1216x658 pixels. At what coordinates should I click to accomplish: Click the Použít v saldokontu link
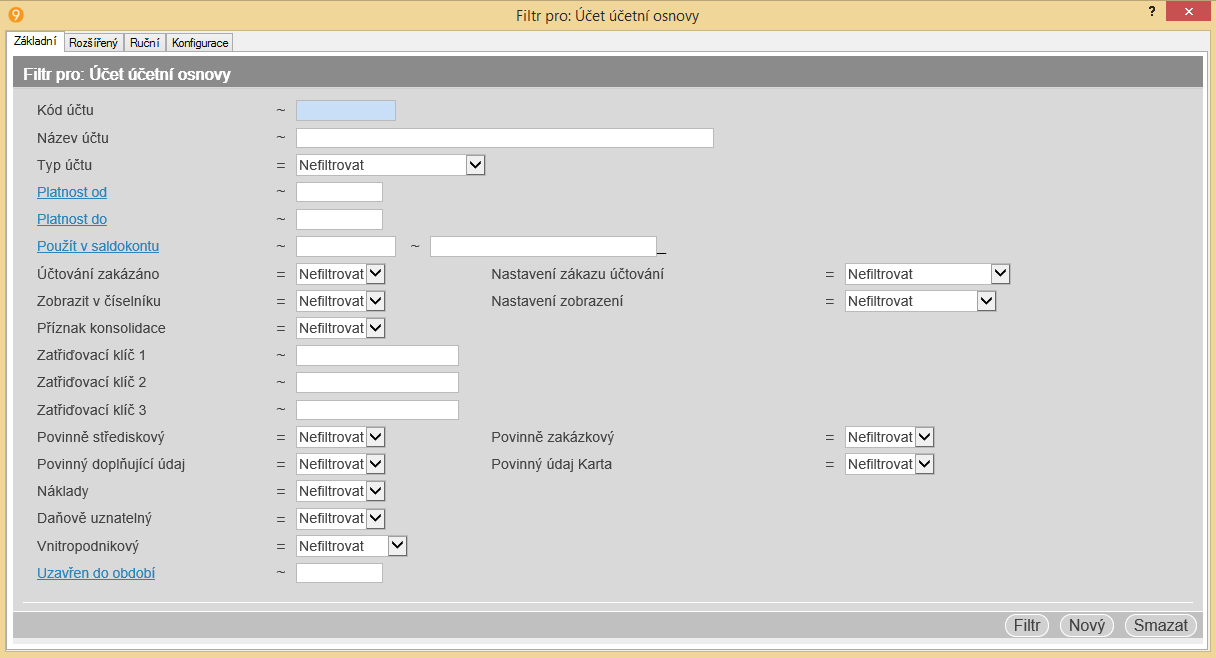(98, 246)
